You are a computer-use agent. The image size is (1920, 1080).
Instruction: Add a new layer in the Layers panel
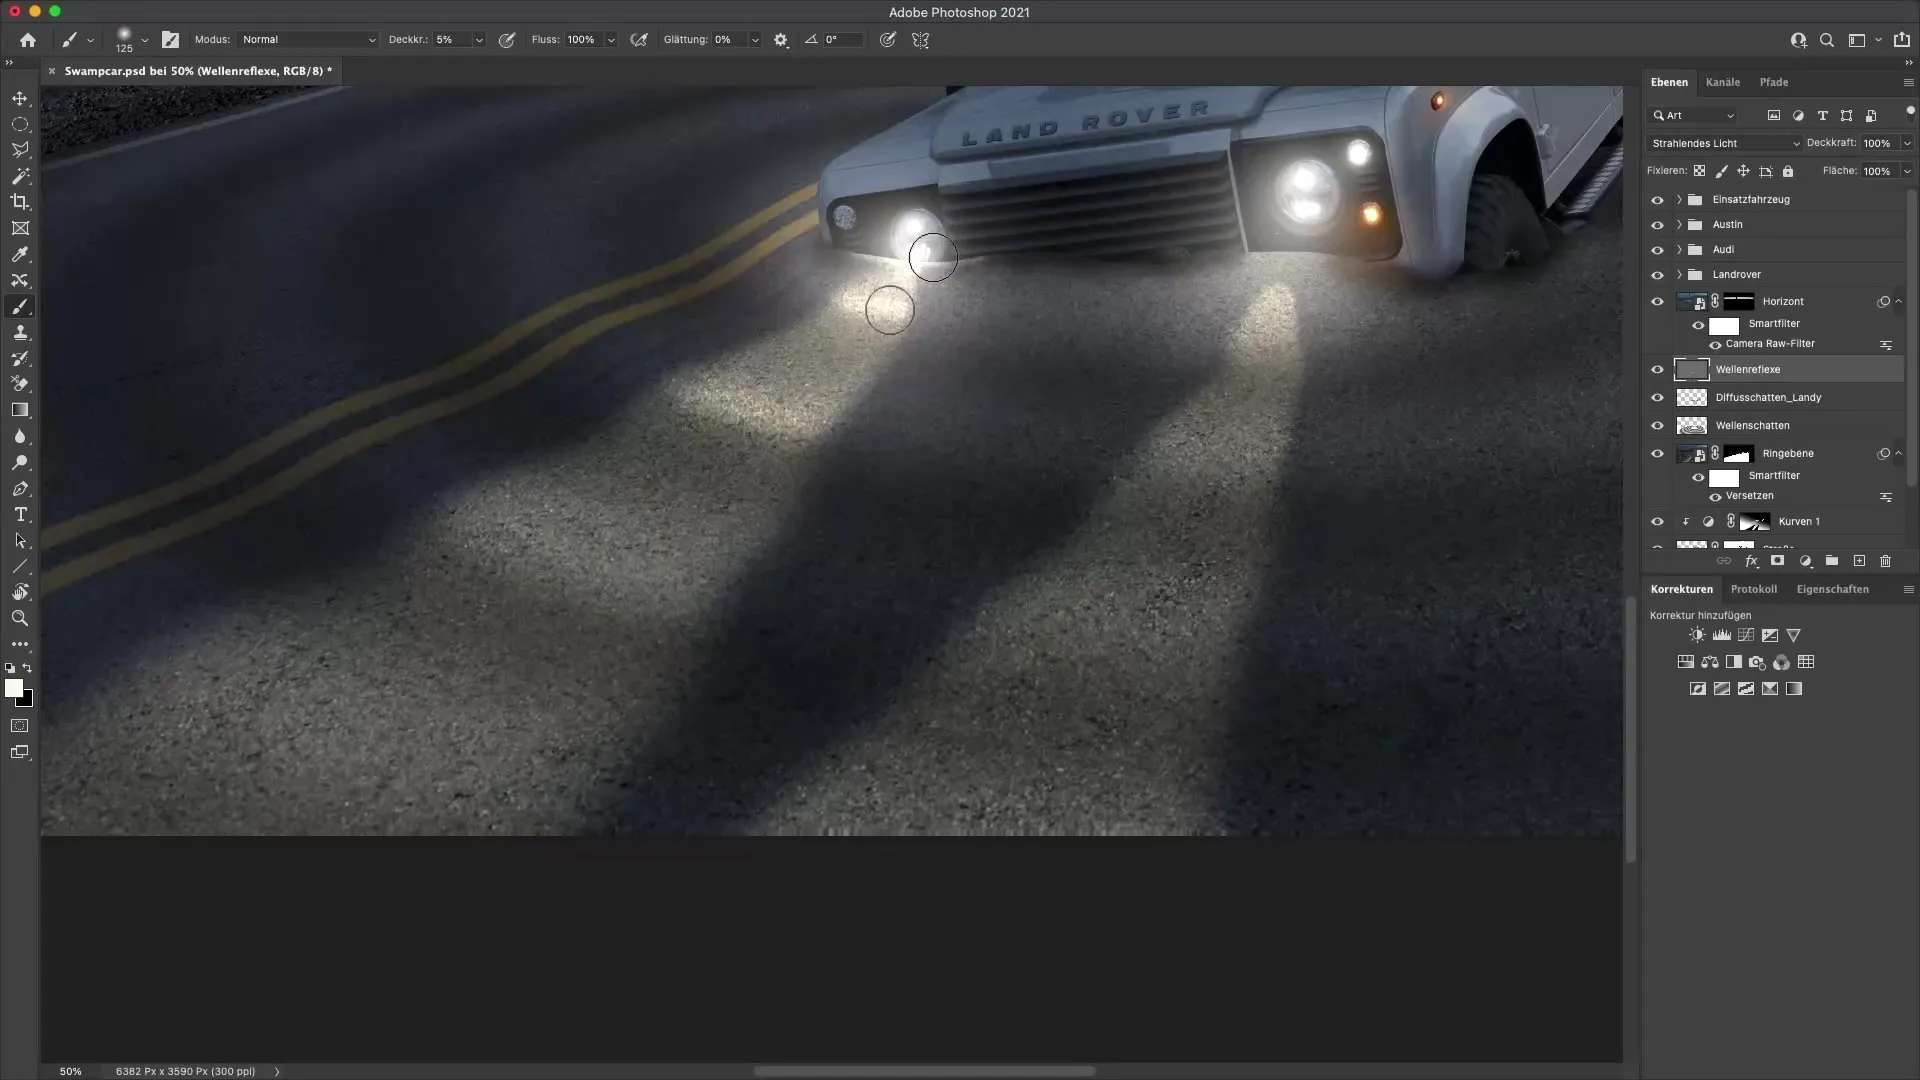point(1859,561)
